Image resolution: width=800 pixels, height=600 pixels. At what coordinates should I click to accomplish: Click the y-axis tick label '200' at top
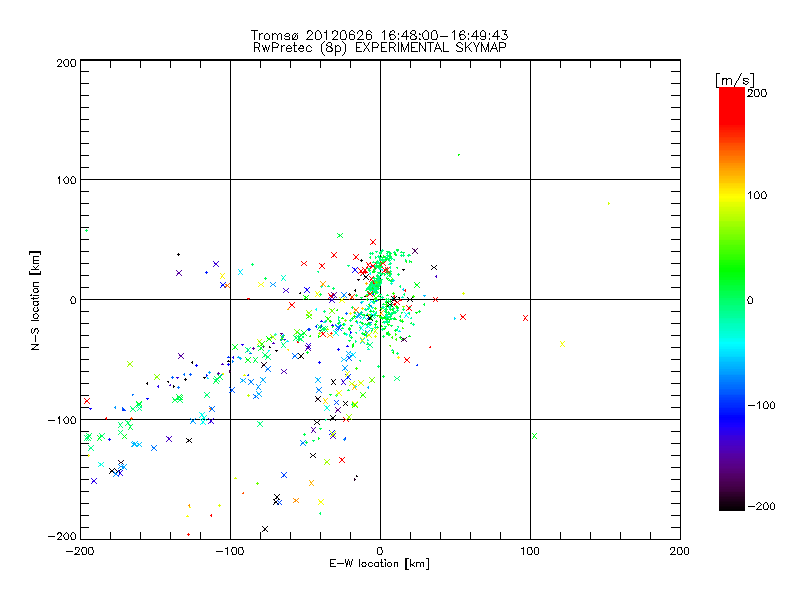tap(66, 63)
